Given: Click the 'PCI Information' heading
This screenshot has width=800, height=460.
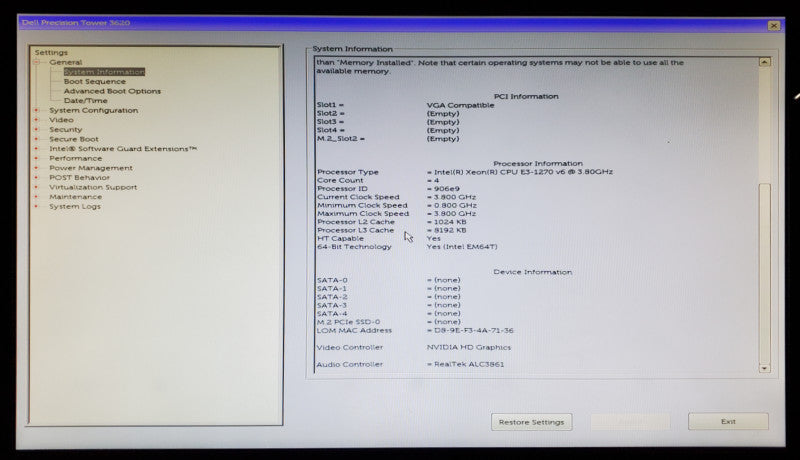Looking at the screenshot, I should (526, 96).
